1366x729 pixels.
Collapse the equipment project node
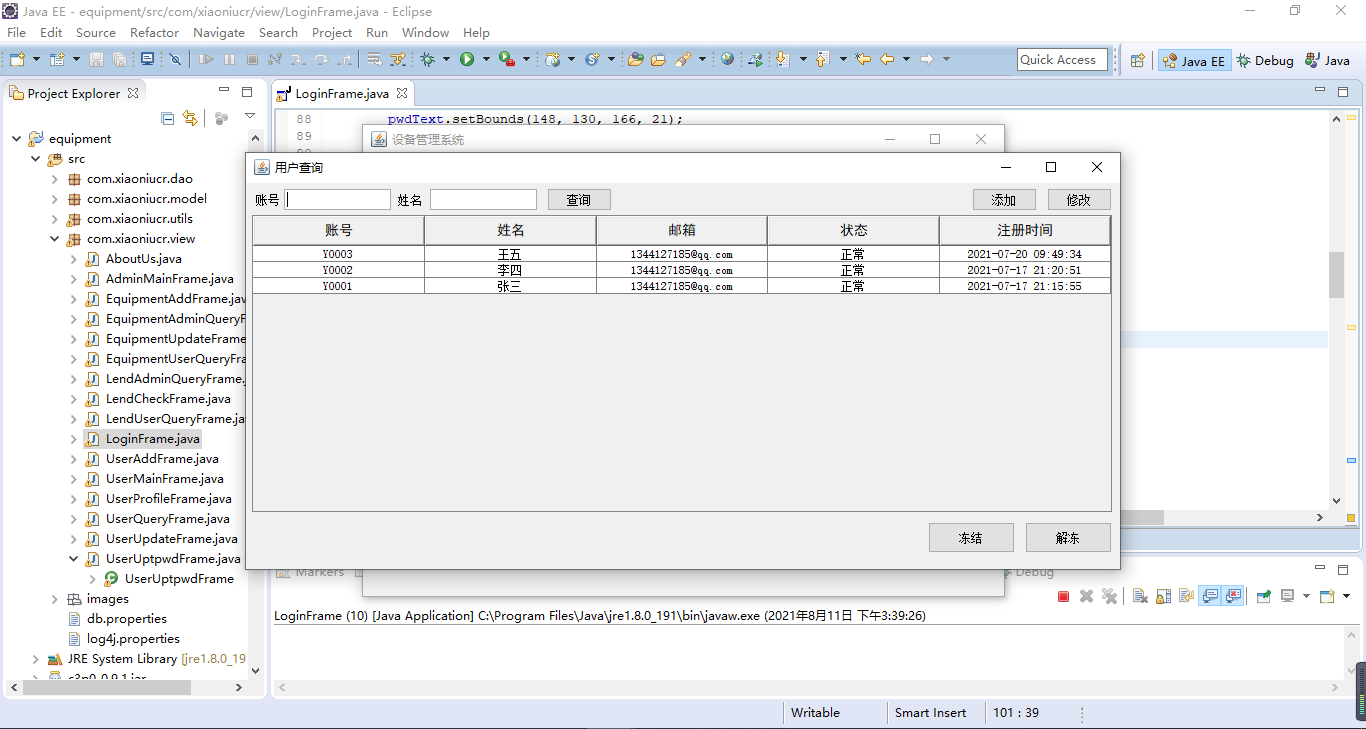coord(17,139)
